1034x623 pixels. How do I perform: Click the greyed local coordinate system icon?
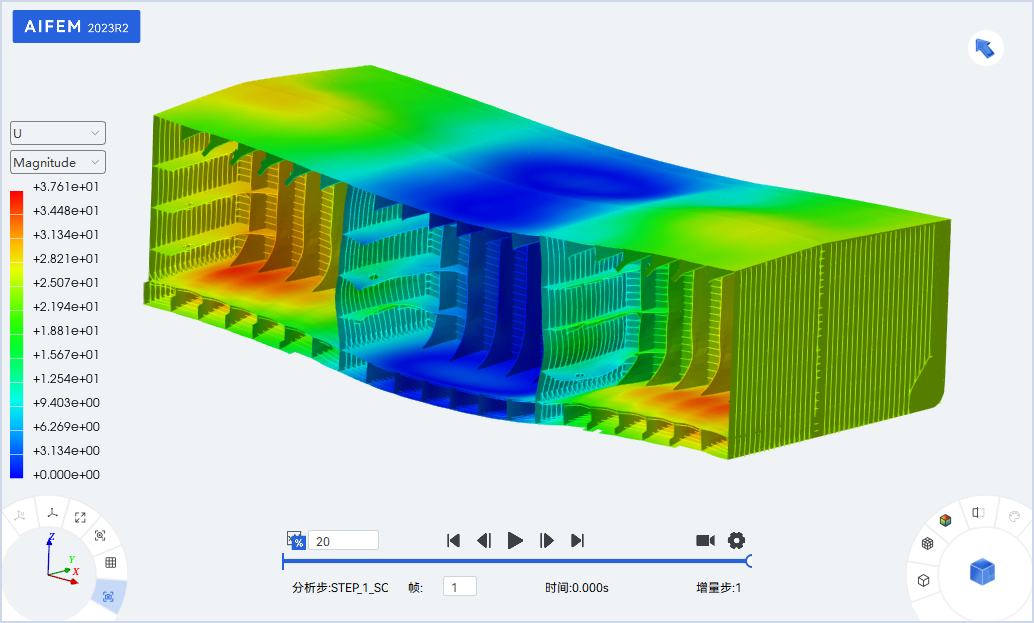(20, 516)
